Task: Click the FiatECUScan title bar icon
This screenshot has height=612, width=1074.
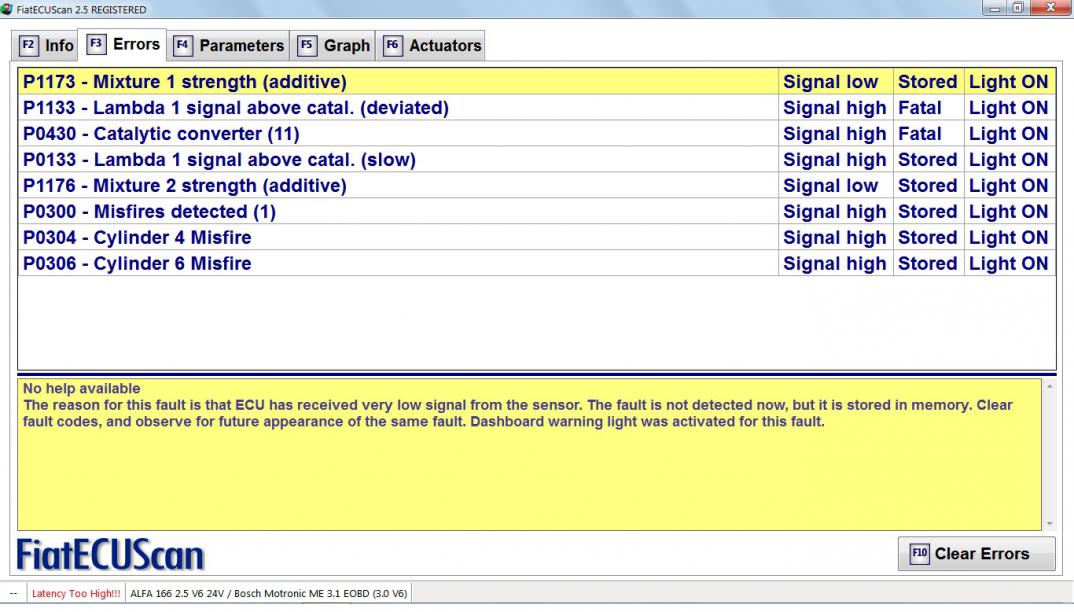Action: [7, 9]
